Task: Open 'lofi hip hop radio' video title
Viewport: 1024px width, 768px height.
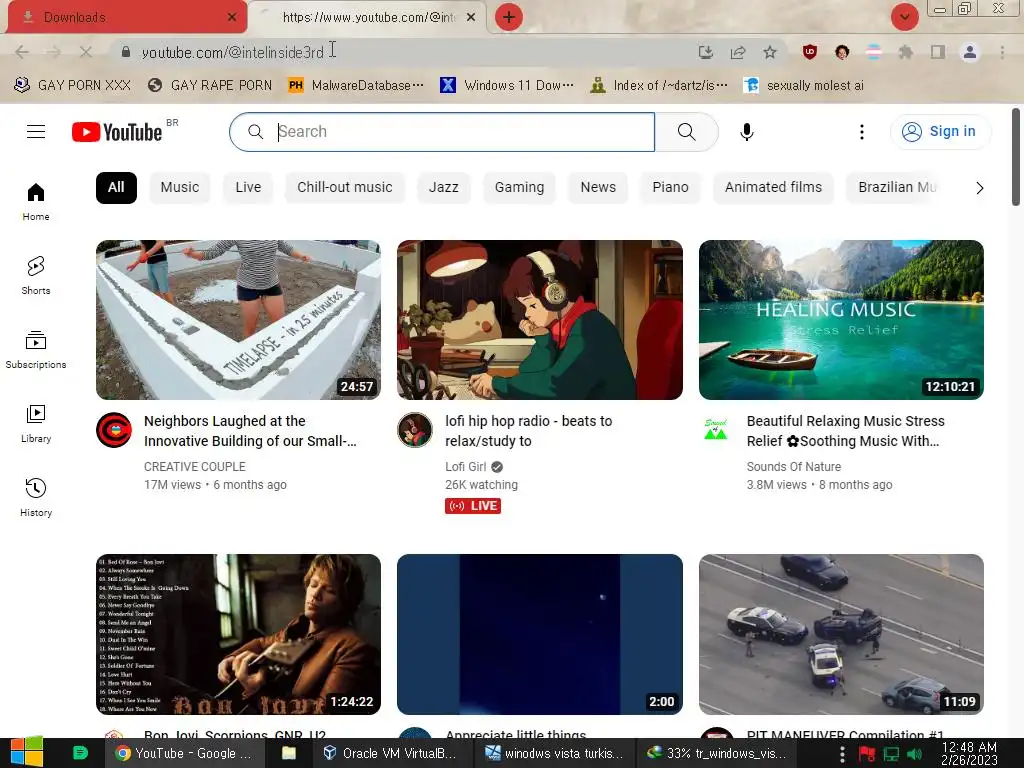Action: tap(528, 431)
